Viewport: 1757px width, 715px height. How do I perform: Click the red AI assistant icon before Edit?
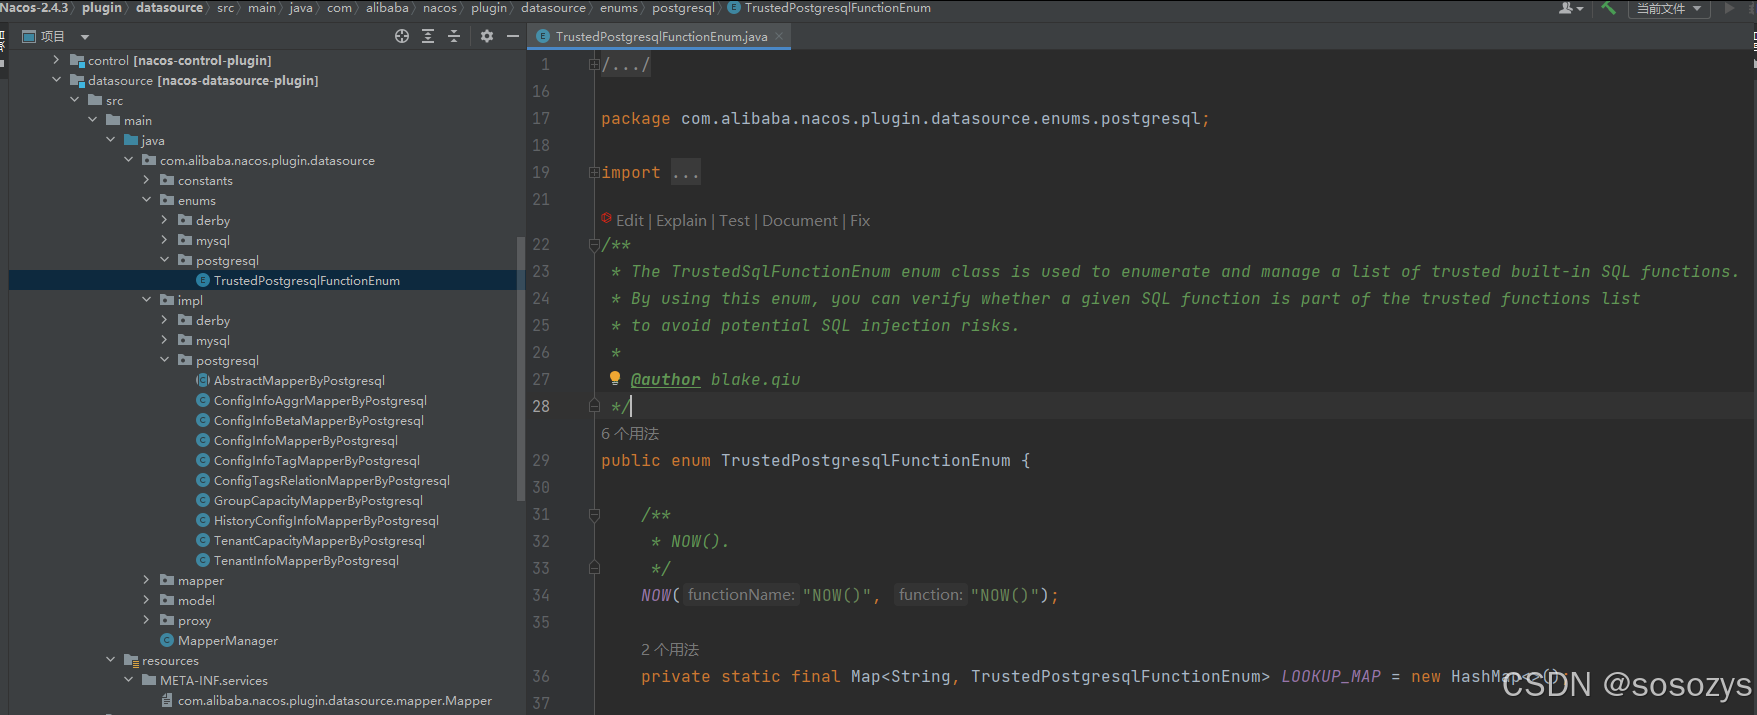[606, 218]
